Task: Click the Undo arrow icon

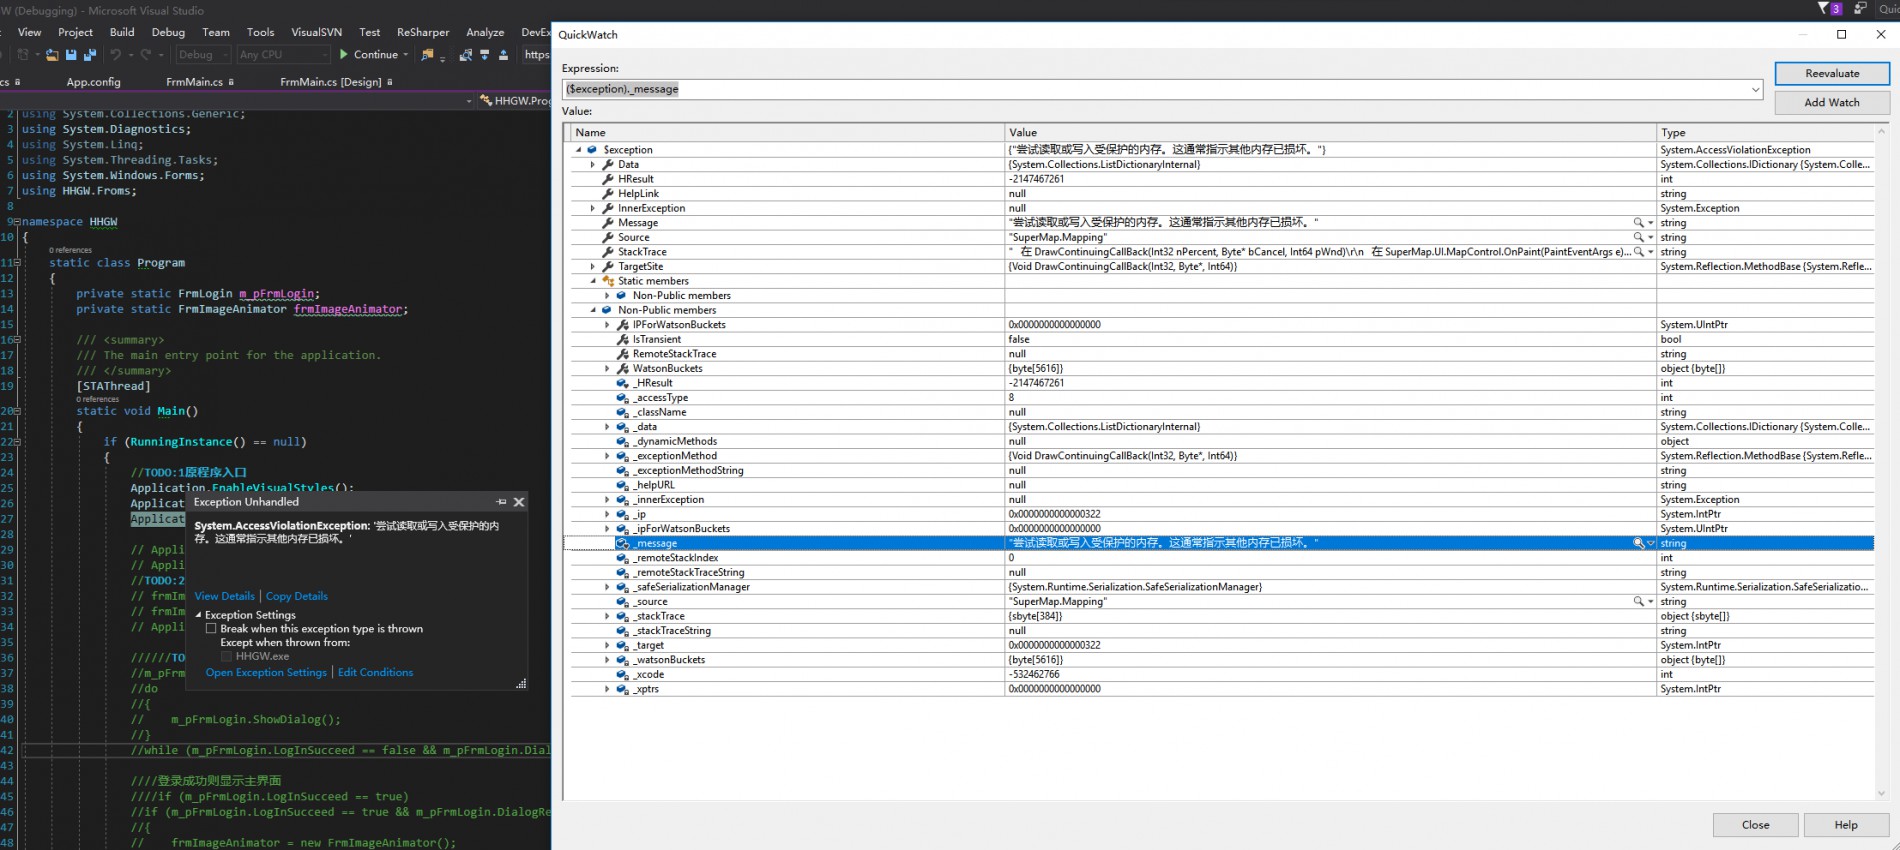Action: pos(116,54)
